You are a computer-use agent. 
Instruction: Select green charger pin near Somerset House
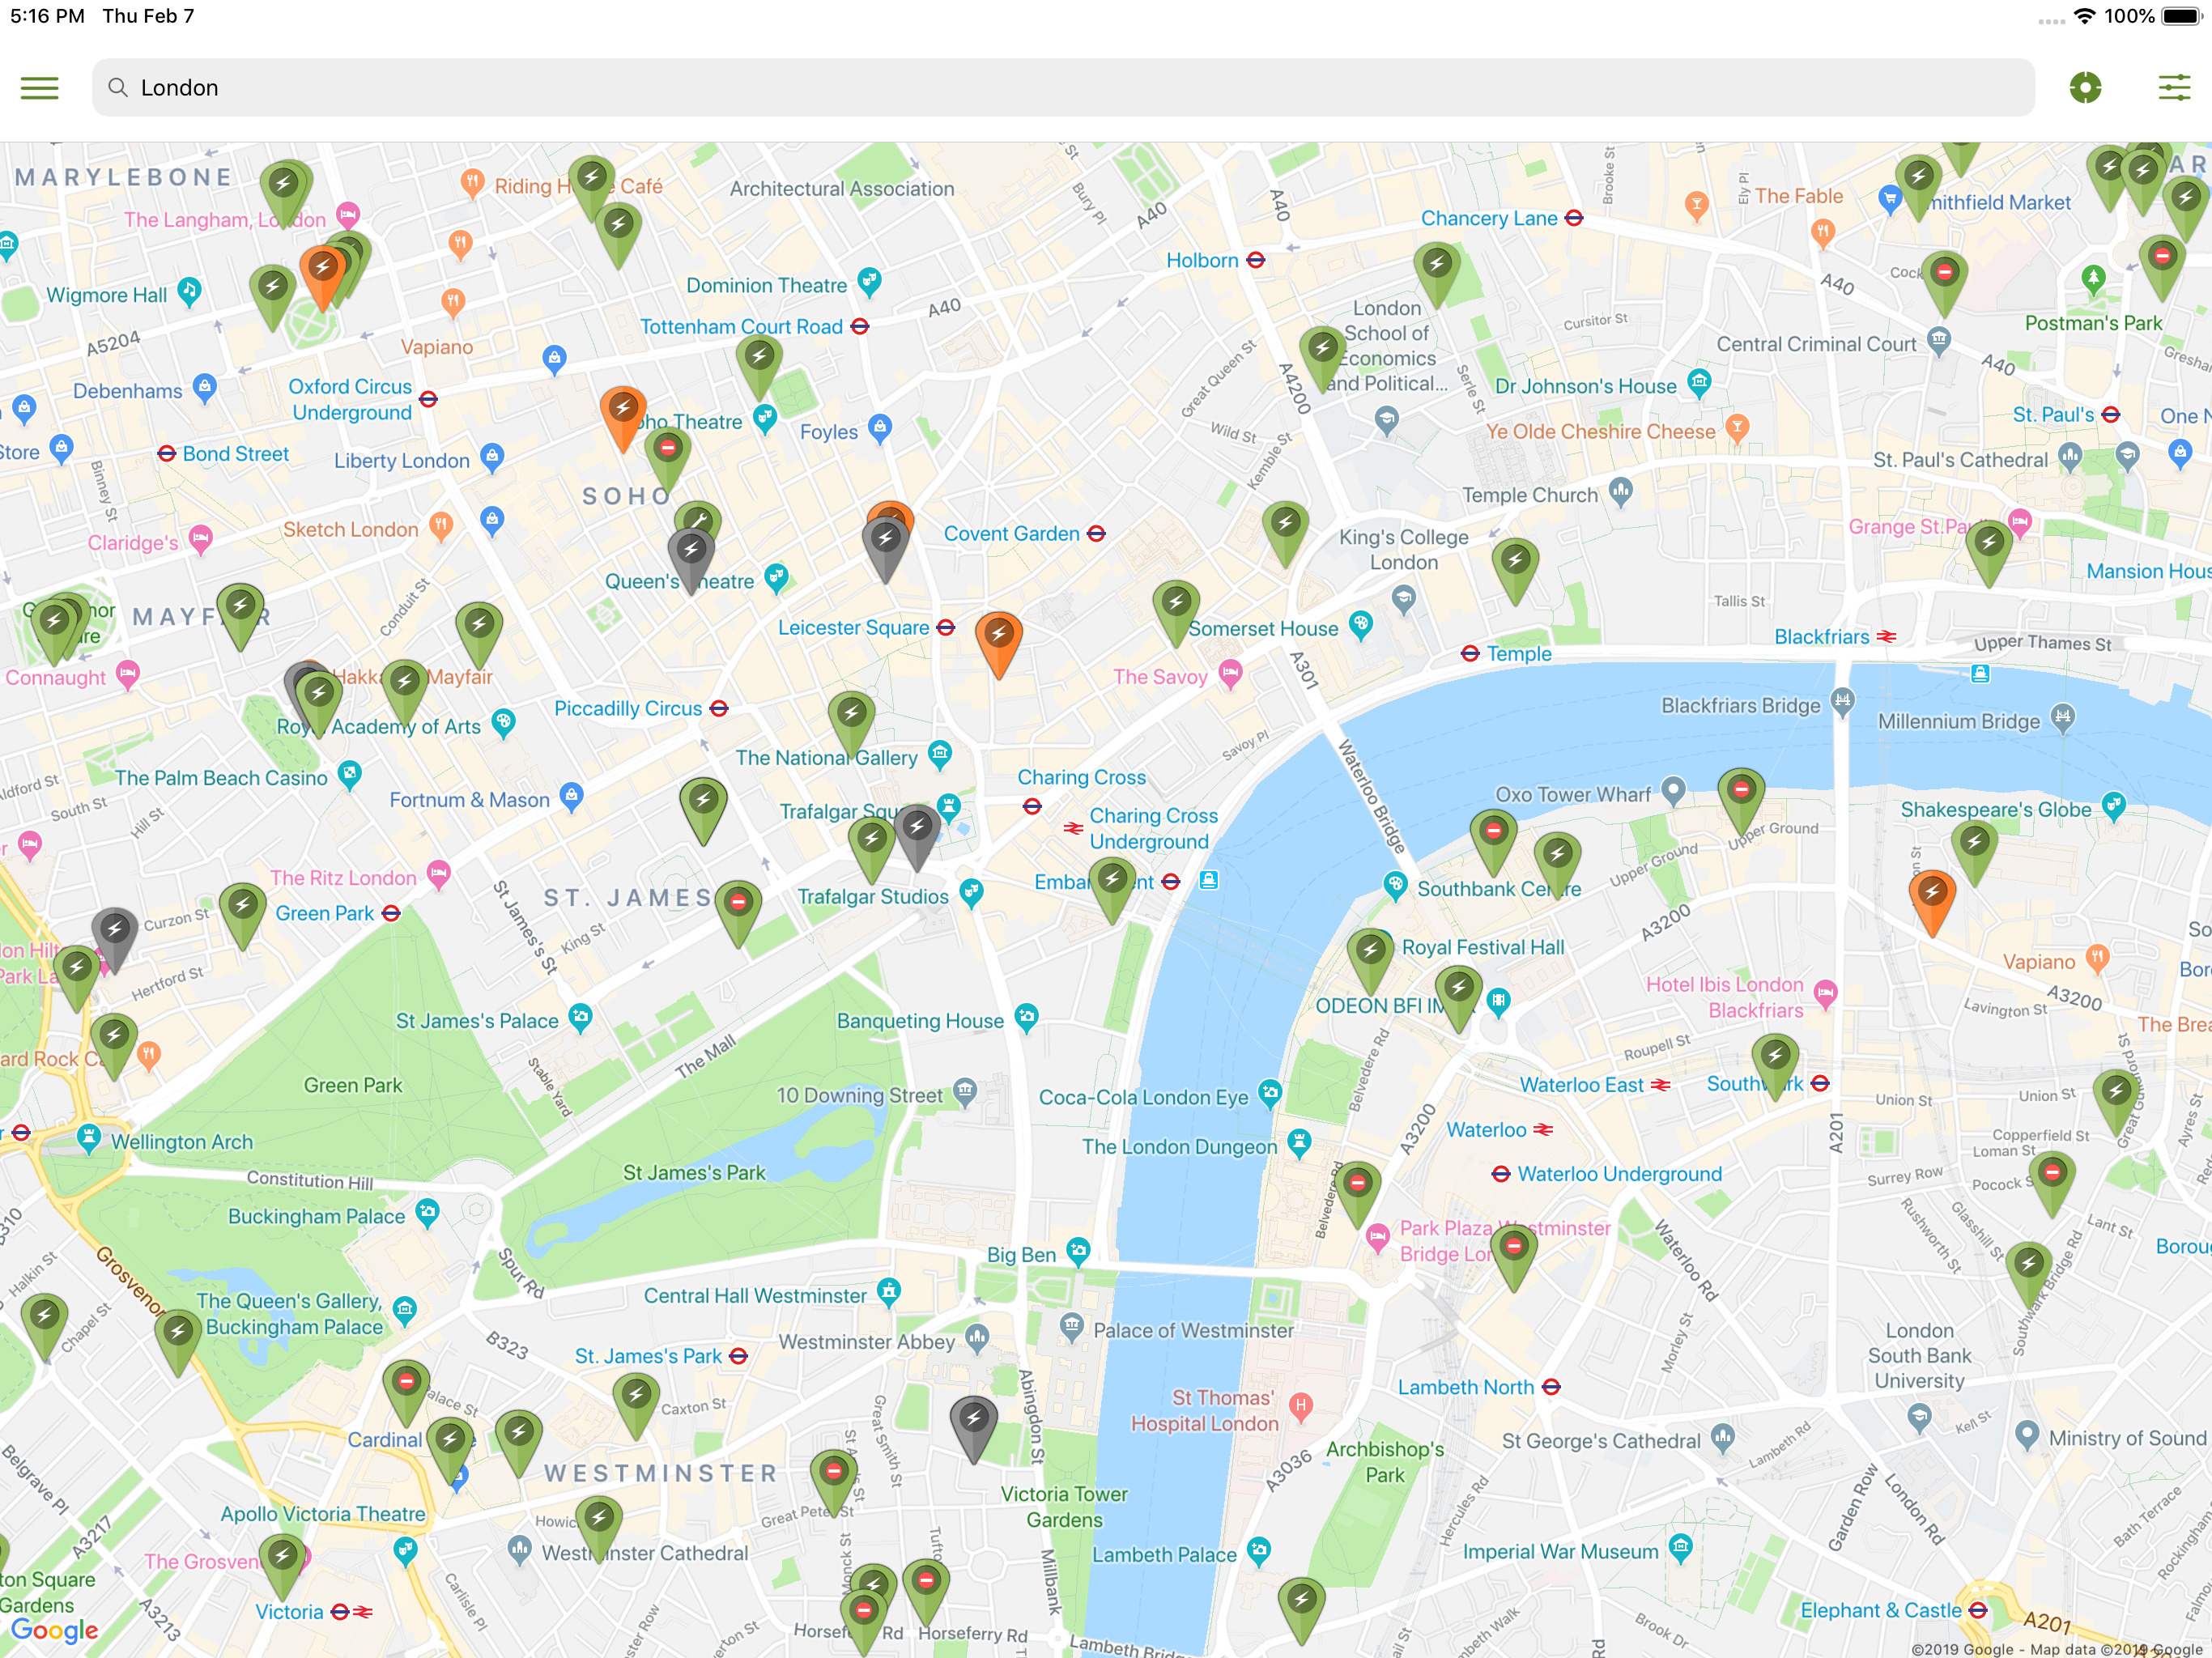1176,604
